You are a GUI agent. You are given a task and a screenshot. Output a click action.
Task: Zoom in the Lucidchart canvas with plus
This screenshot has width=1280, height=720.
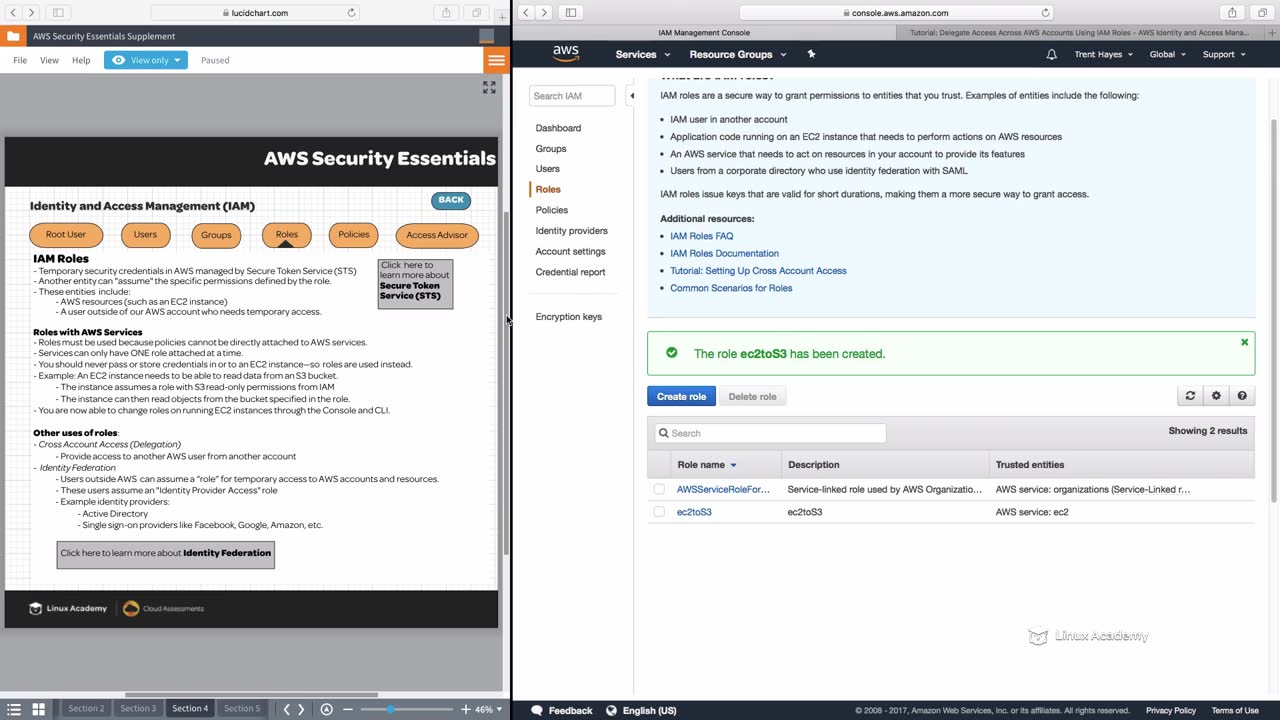465,709
